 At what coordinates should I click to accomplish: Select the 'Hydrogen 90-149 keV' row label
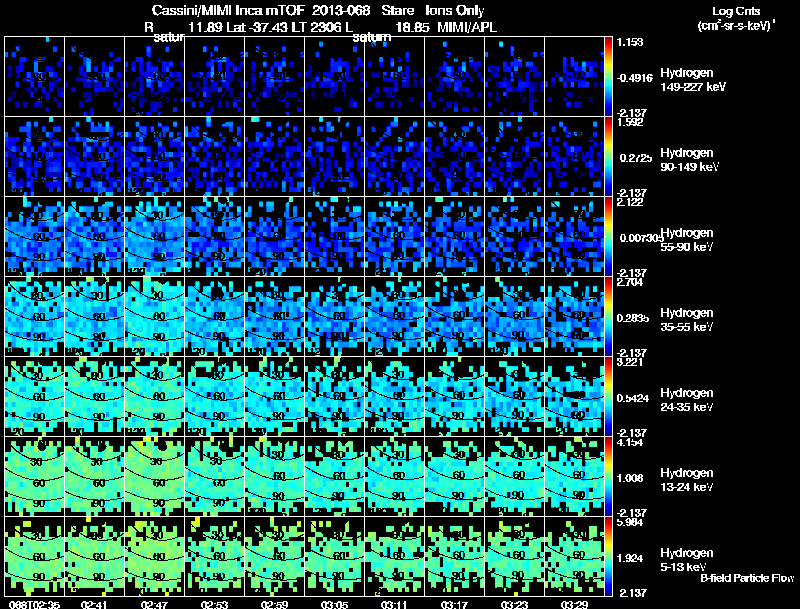point(690,160)
